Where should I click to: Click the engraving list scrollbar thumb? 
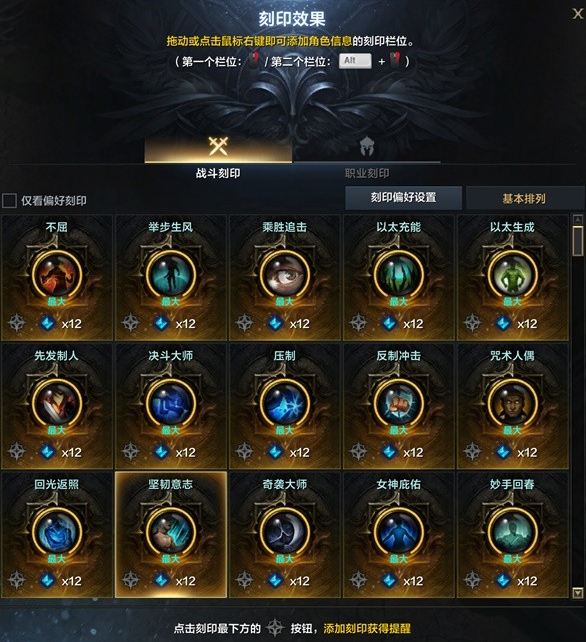(577, 241)
